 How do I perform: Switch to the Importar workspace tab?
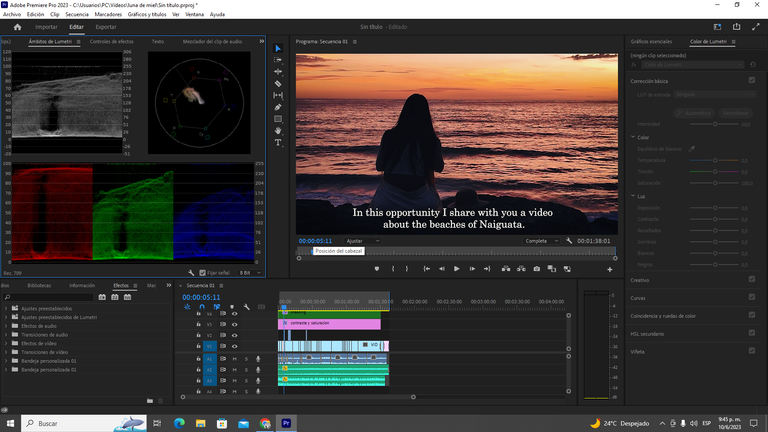click(x=46, y=27)
